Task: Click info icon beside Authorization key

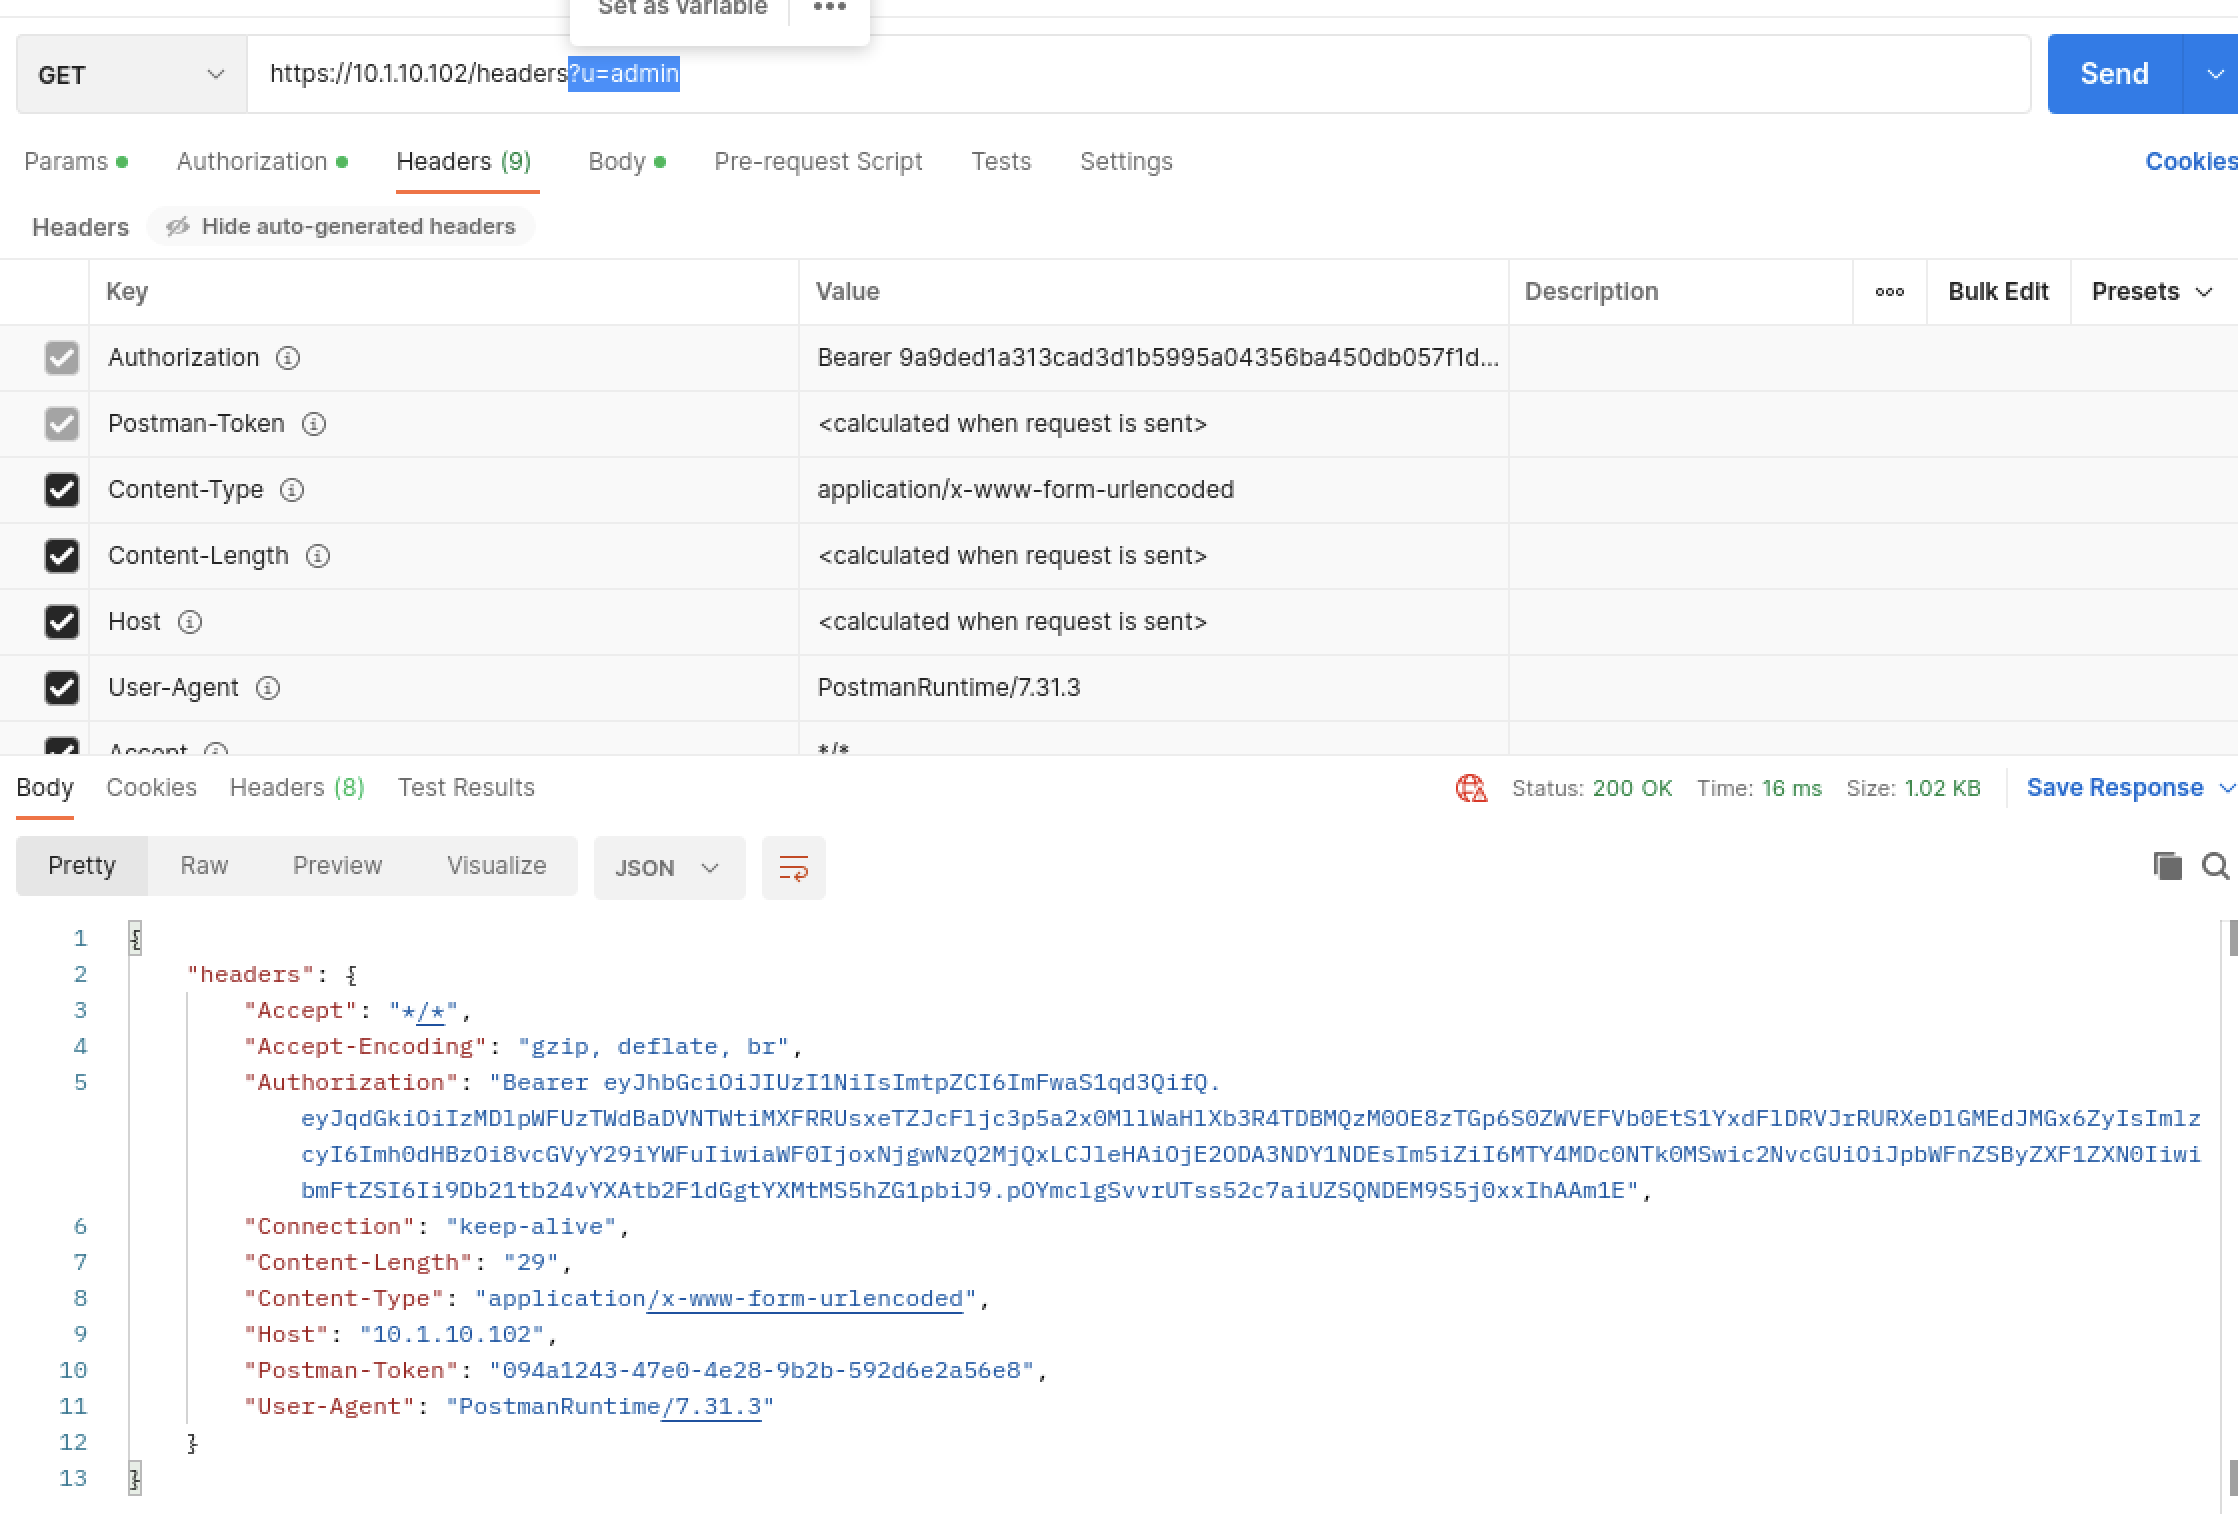Action: pos(288,358)
